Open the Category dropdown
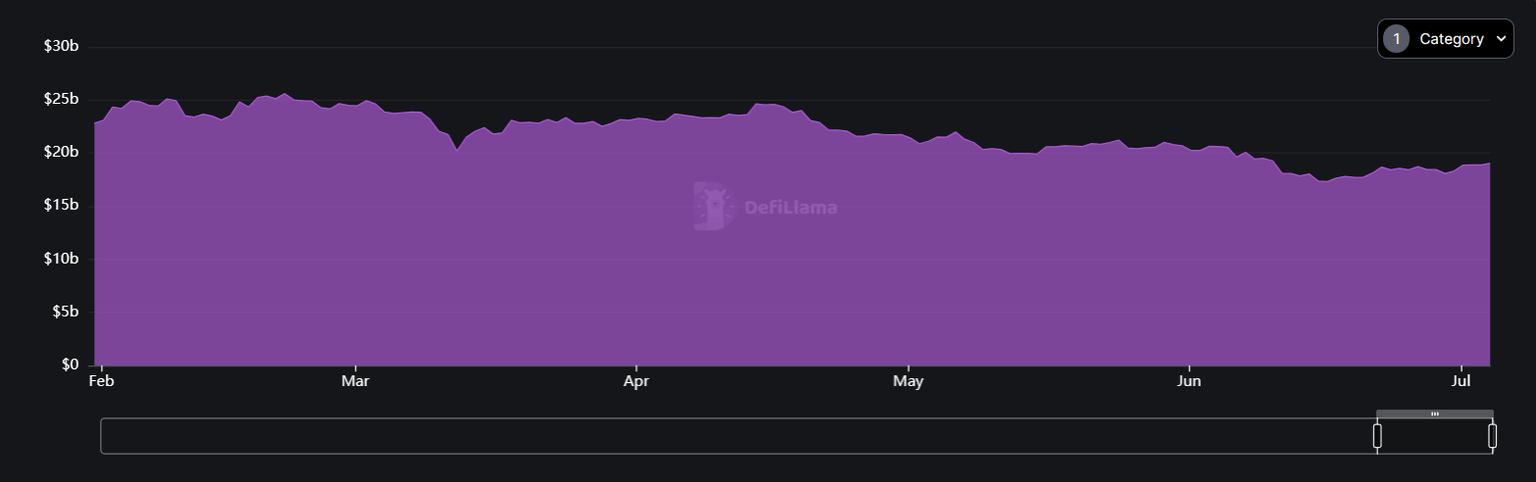The height and width of the screenshot is (482, 1536). coord(1445,39)
